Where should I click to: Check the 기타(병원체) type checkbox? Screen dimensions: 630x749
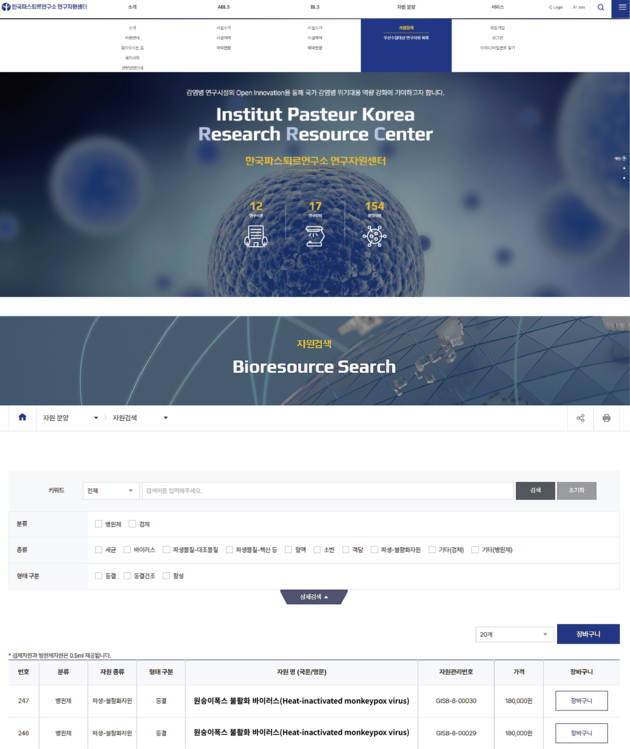(475, 549)
